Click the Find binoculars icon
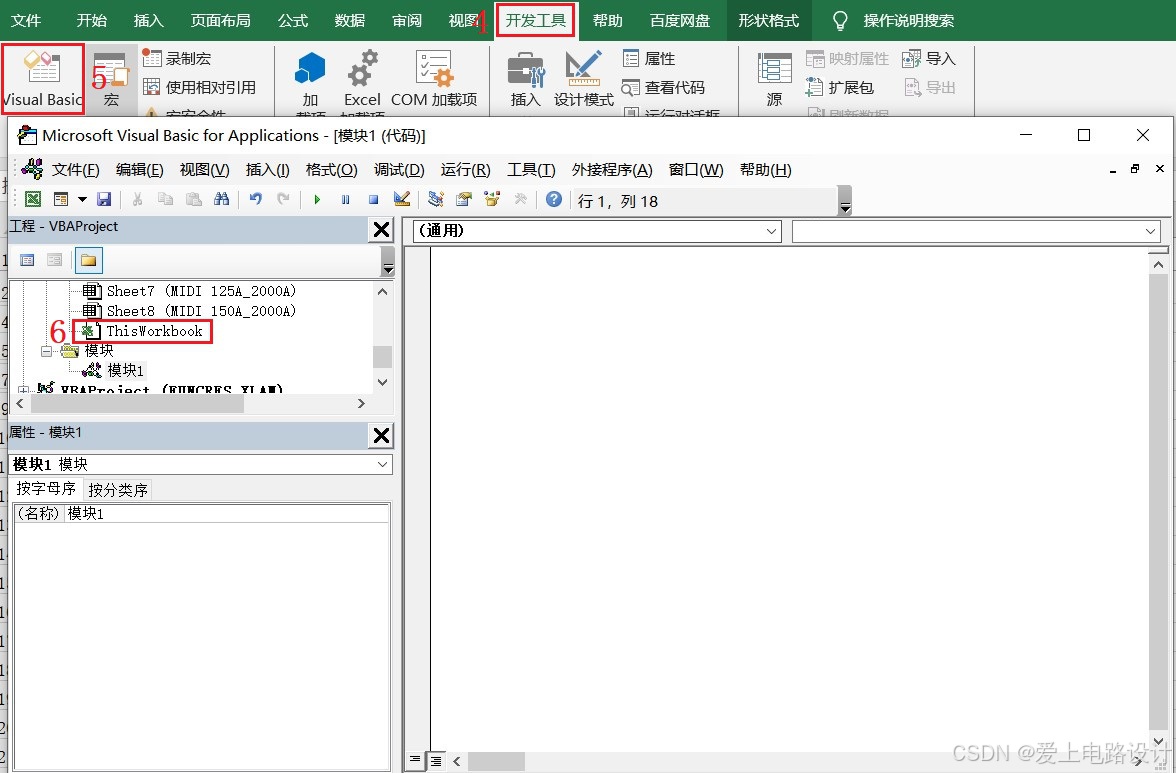The height and width of the screenshot is (773, 1176). (221, 199)
